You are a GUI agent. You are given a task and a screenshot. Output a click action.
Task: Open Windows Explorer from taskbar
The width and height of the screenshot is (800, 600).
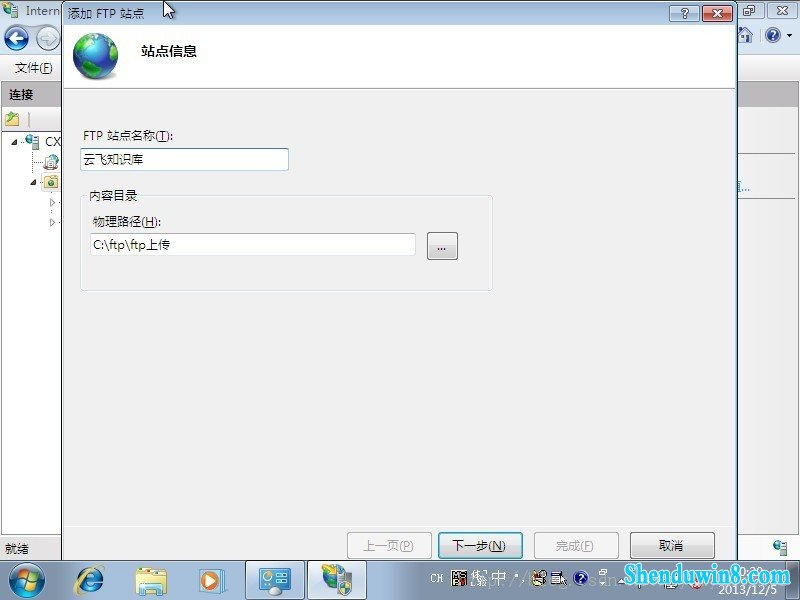tap(151, 581)
